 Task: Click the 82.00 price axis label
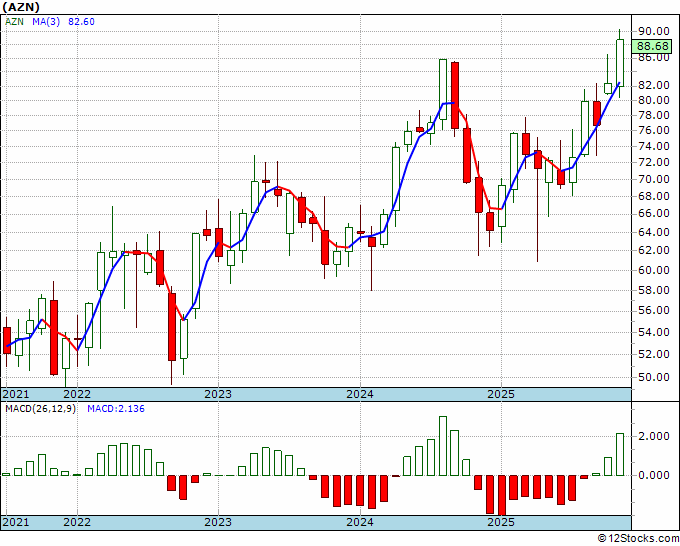pos(653,85)
